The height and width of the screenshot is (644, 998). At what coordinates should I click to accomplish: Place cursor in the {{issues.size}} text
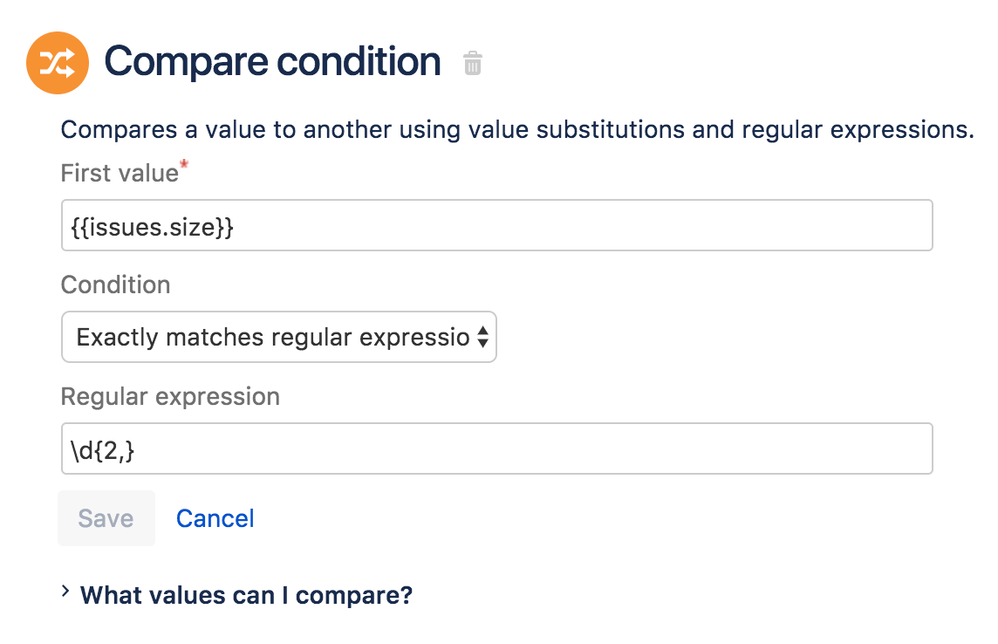click(153, 227)
